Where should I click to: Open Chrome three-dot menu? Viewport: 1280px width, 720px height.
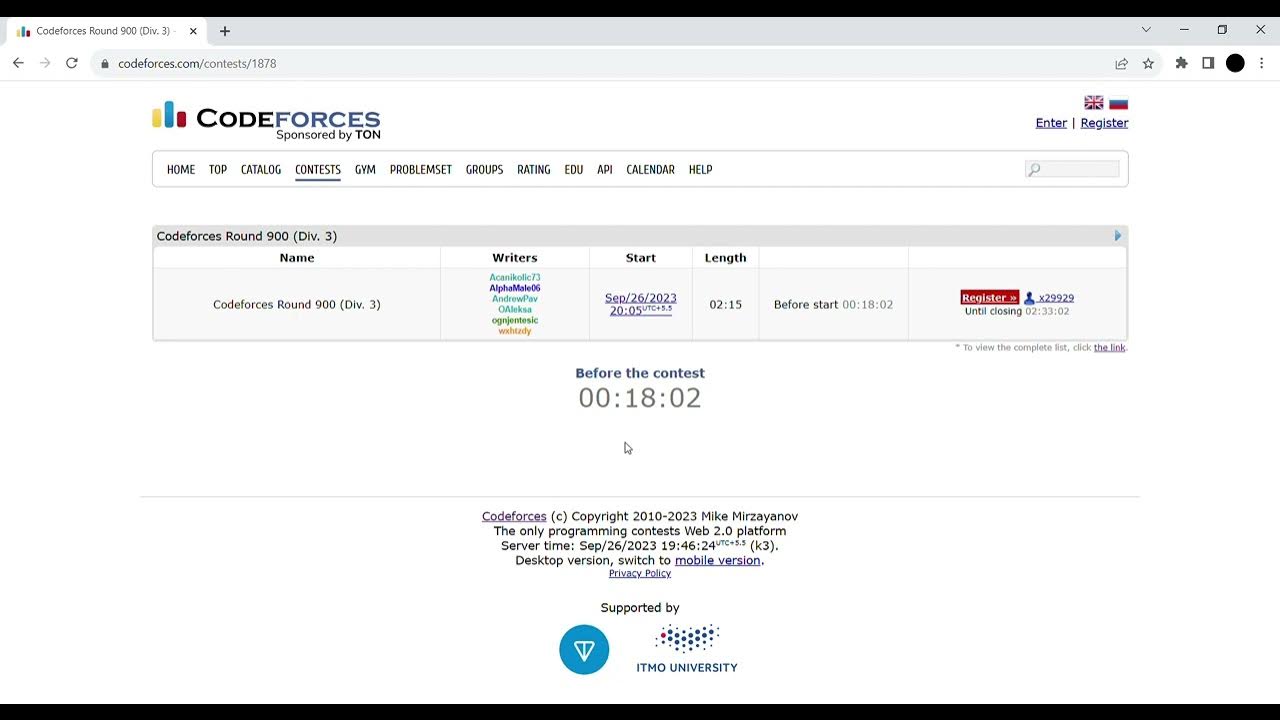click(x=1262, y=63)
